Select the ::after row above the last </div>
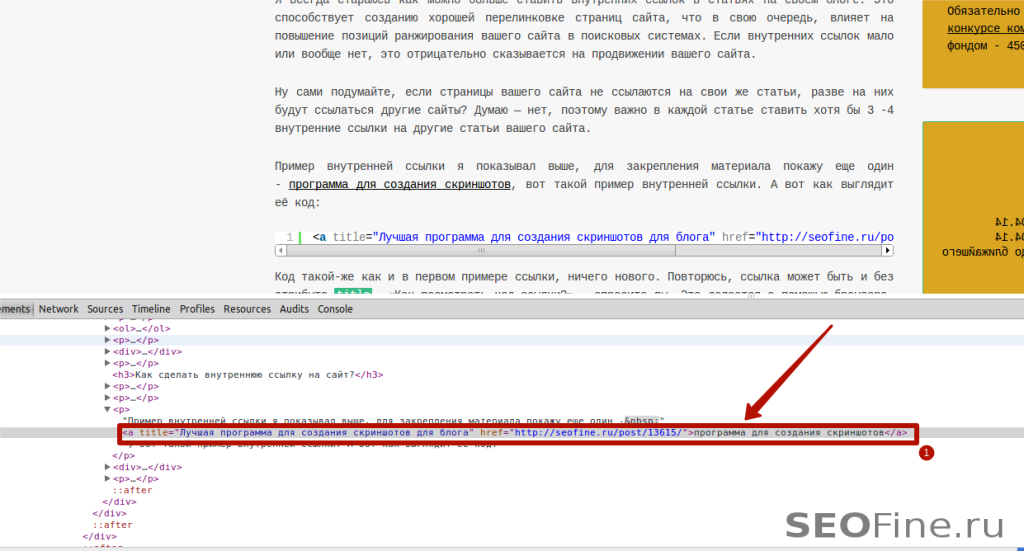This screenshot has height=551, width=1024. click(112, 525)
